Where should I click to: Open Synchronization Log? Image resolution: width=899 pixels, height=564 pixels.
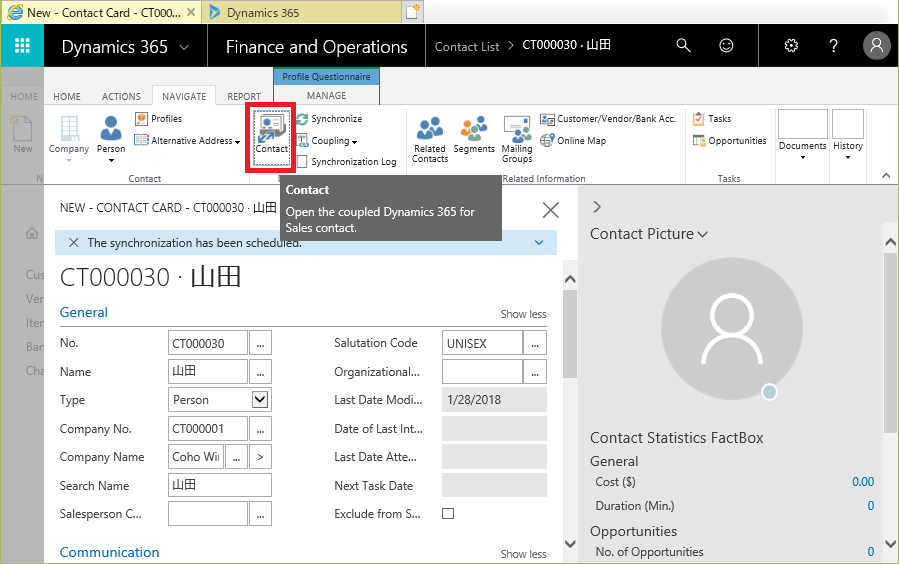tap(346, 162)
